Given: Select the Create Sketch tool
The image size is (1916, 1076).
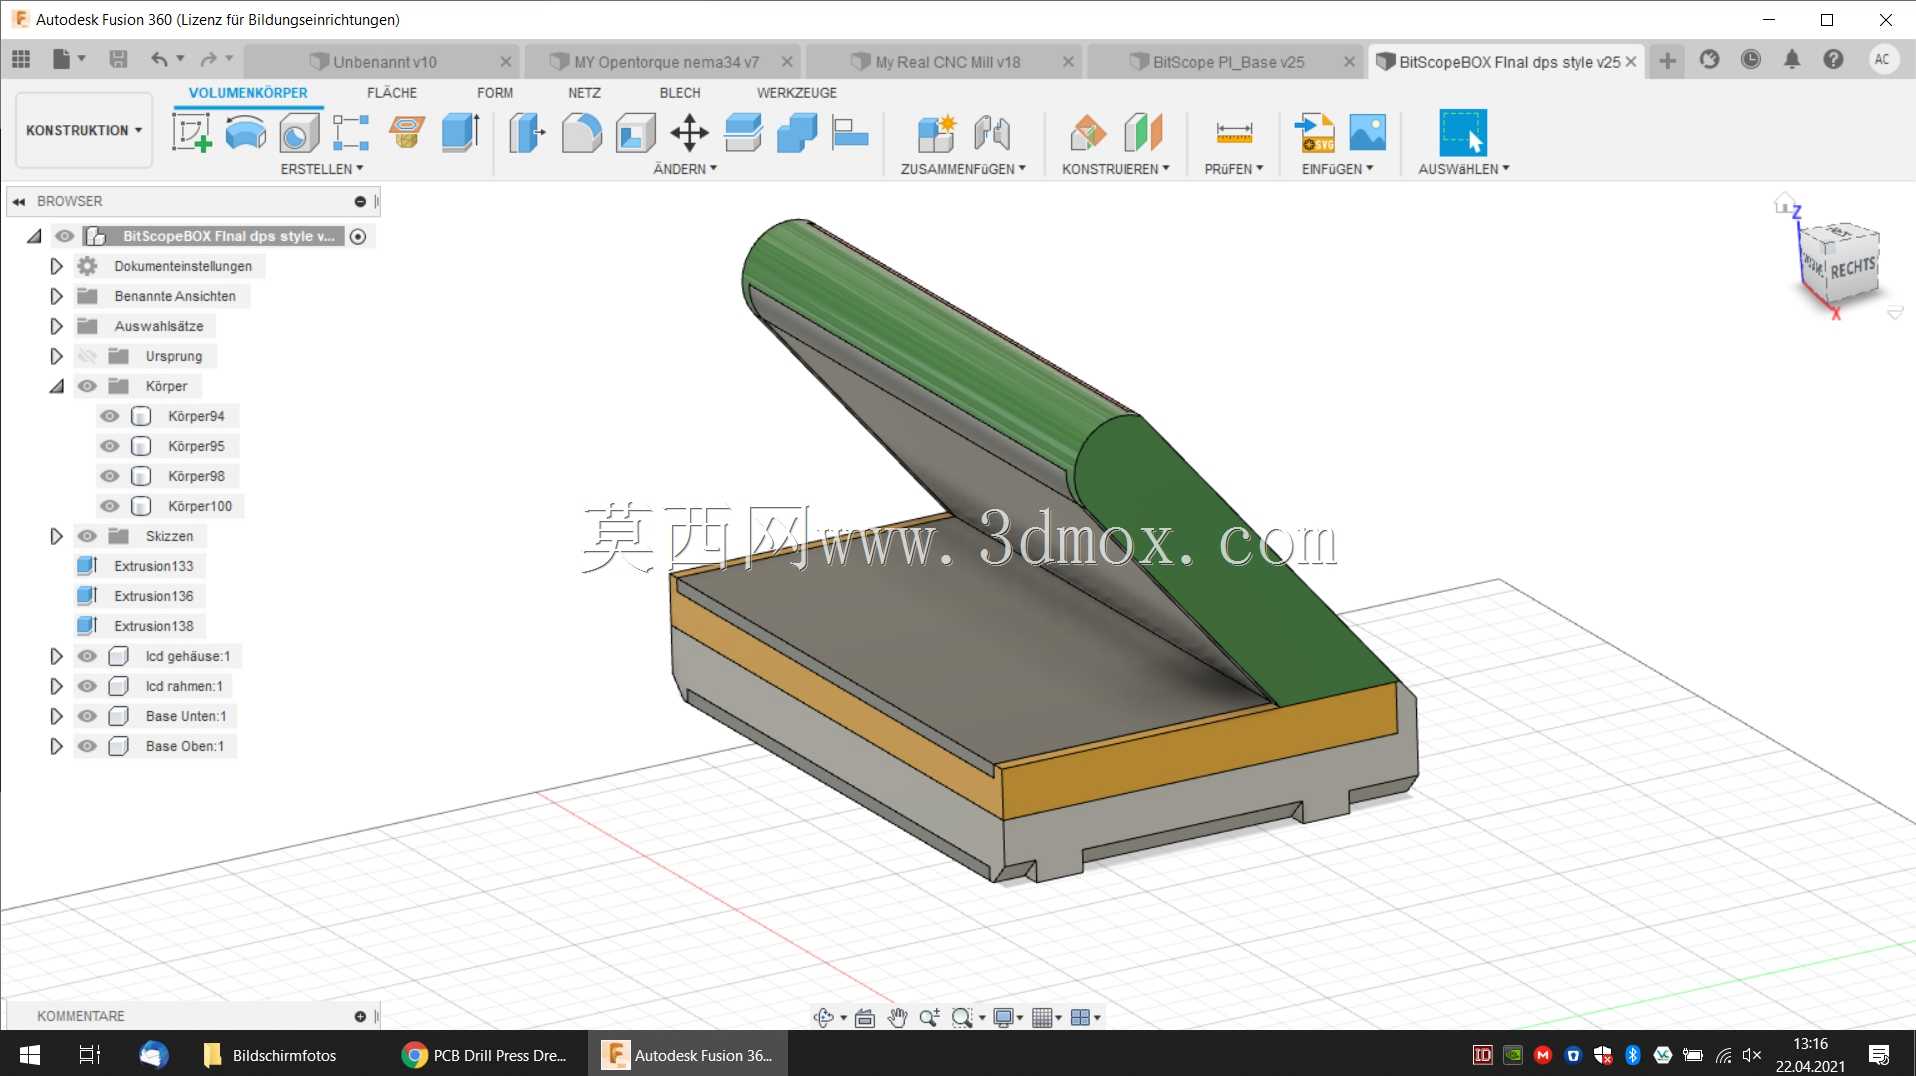Looking at the screenshot, I should 191,132.
